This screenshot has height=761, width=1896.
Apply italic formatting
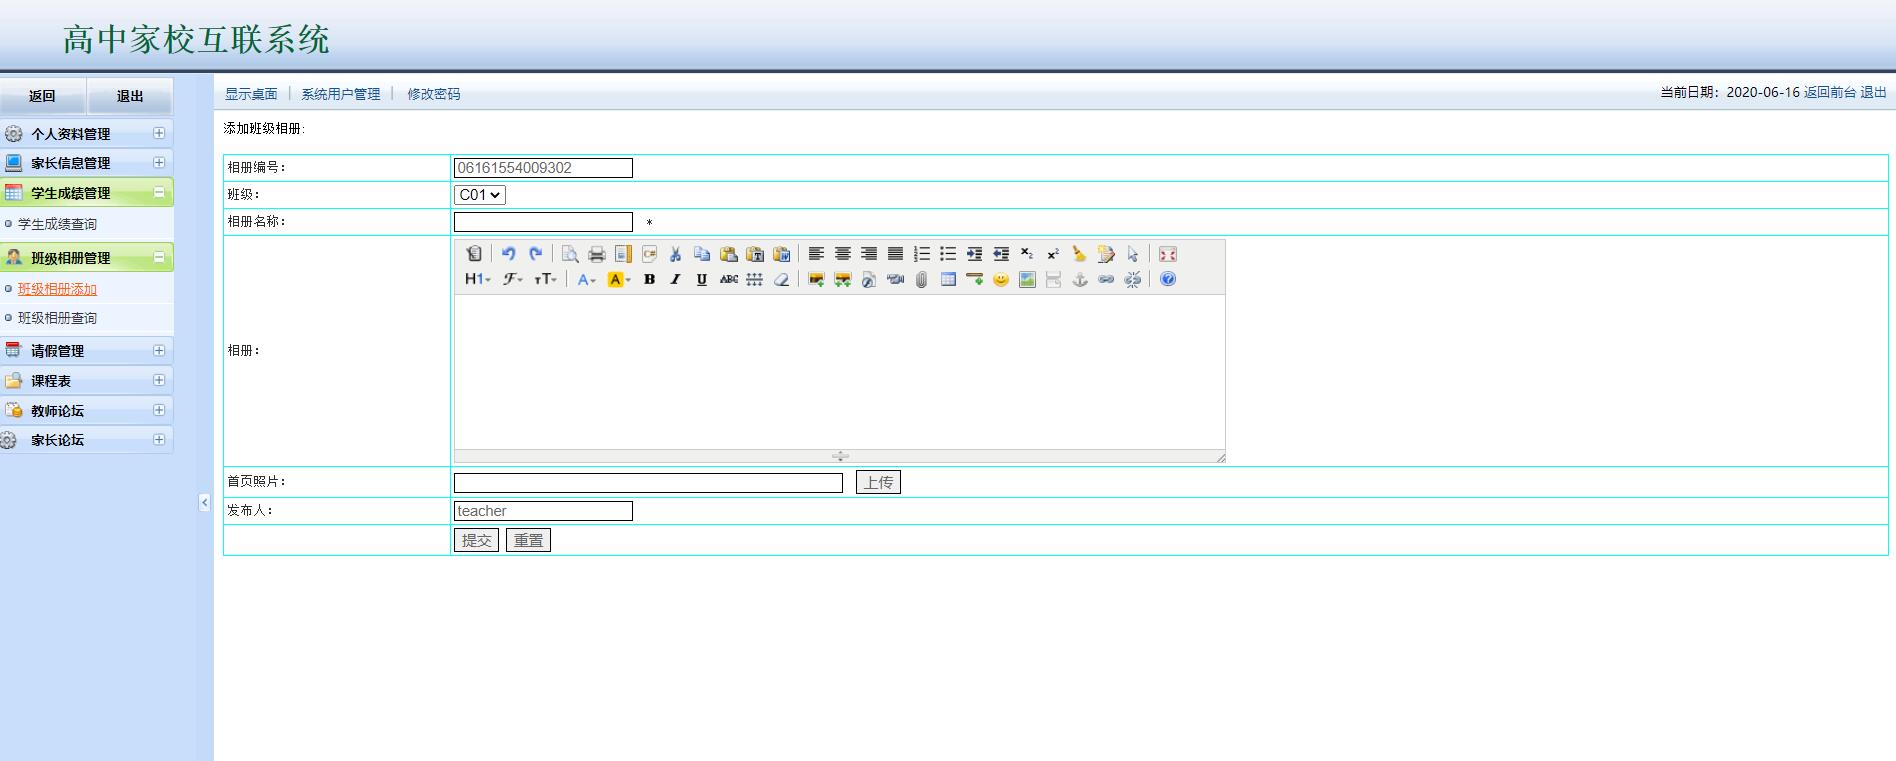pyautogui.click(x=675, y=279)
